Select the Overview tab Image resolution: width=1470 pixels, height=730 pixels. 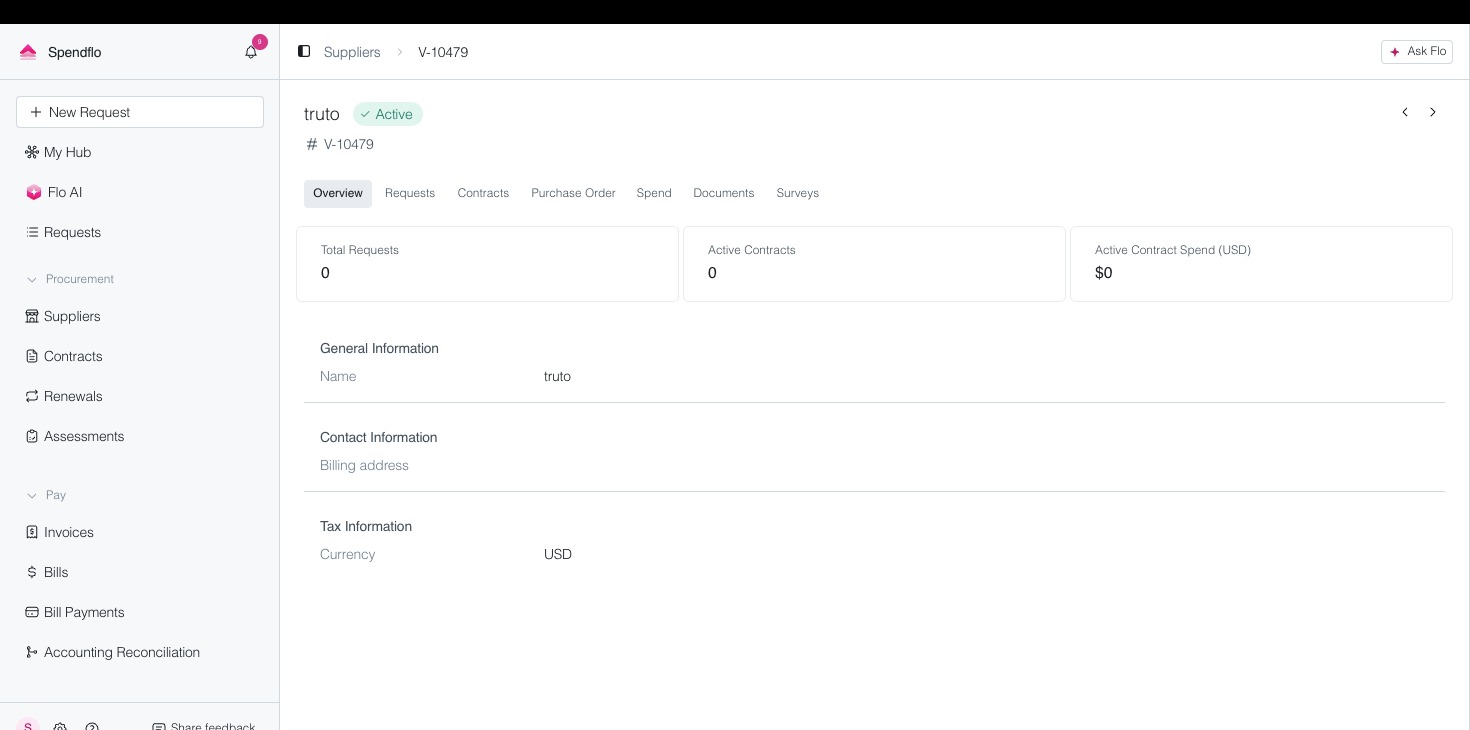coord(338,193)
